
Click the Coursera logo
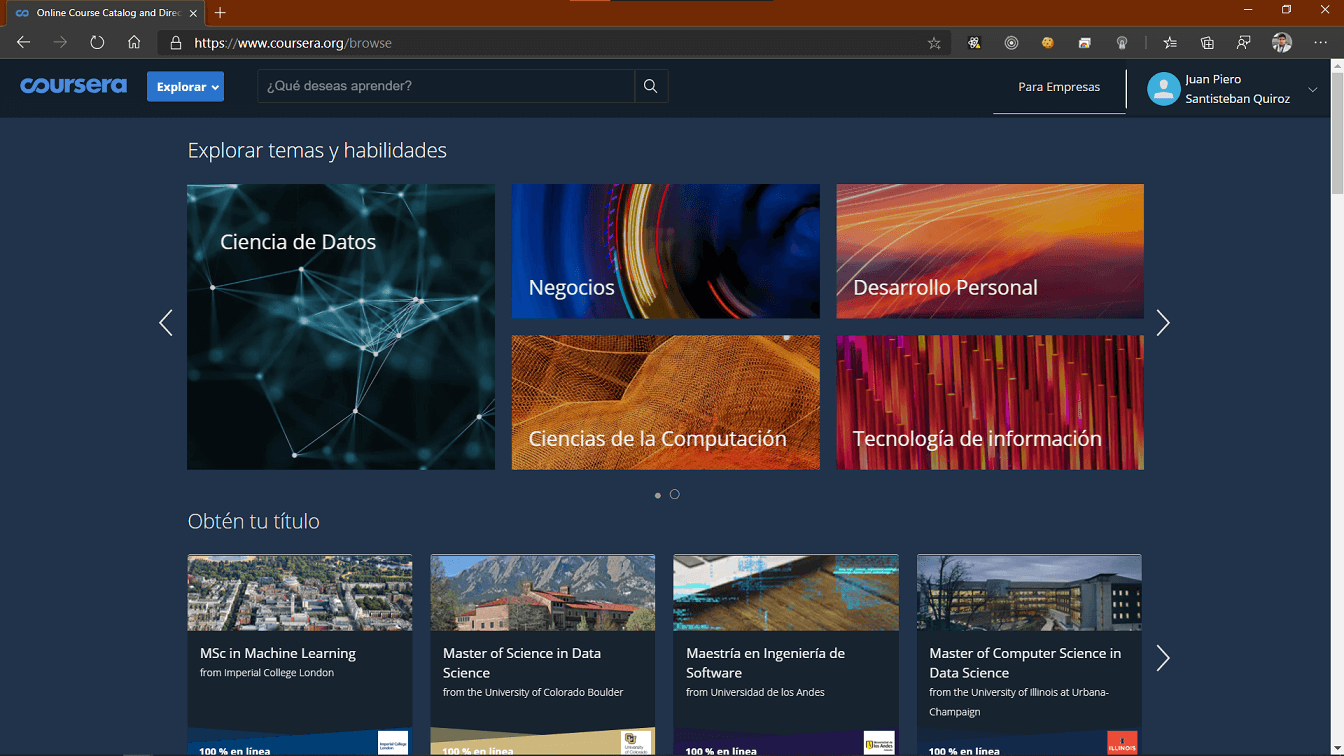(73, 86)
